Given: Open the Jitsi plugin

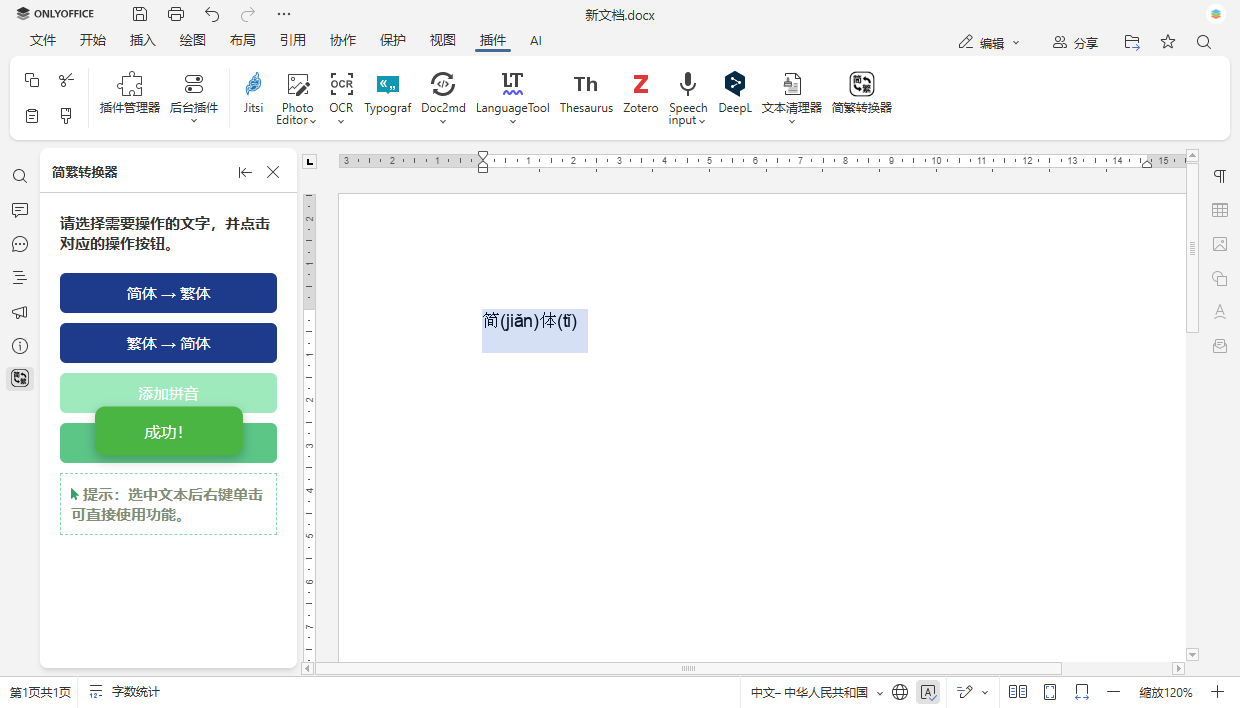Looking at the screenshot, I should pyautogui.click(x=253, y=93).
